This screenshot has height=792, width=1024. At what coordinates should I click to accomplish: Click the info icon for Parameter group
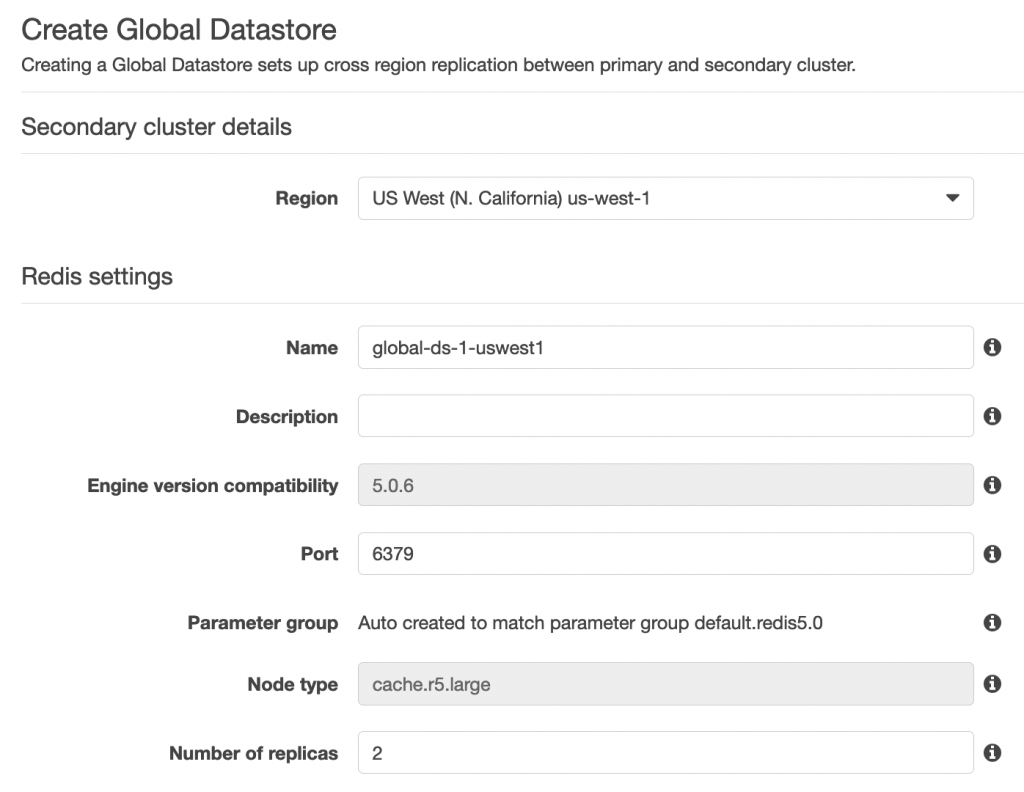click(992, 622)
